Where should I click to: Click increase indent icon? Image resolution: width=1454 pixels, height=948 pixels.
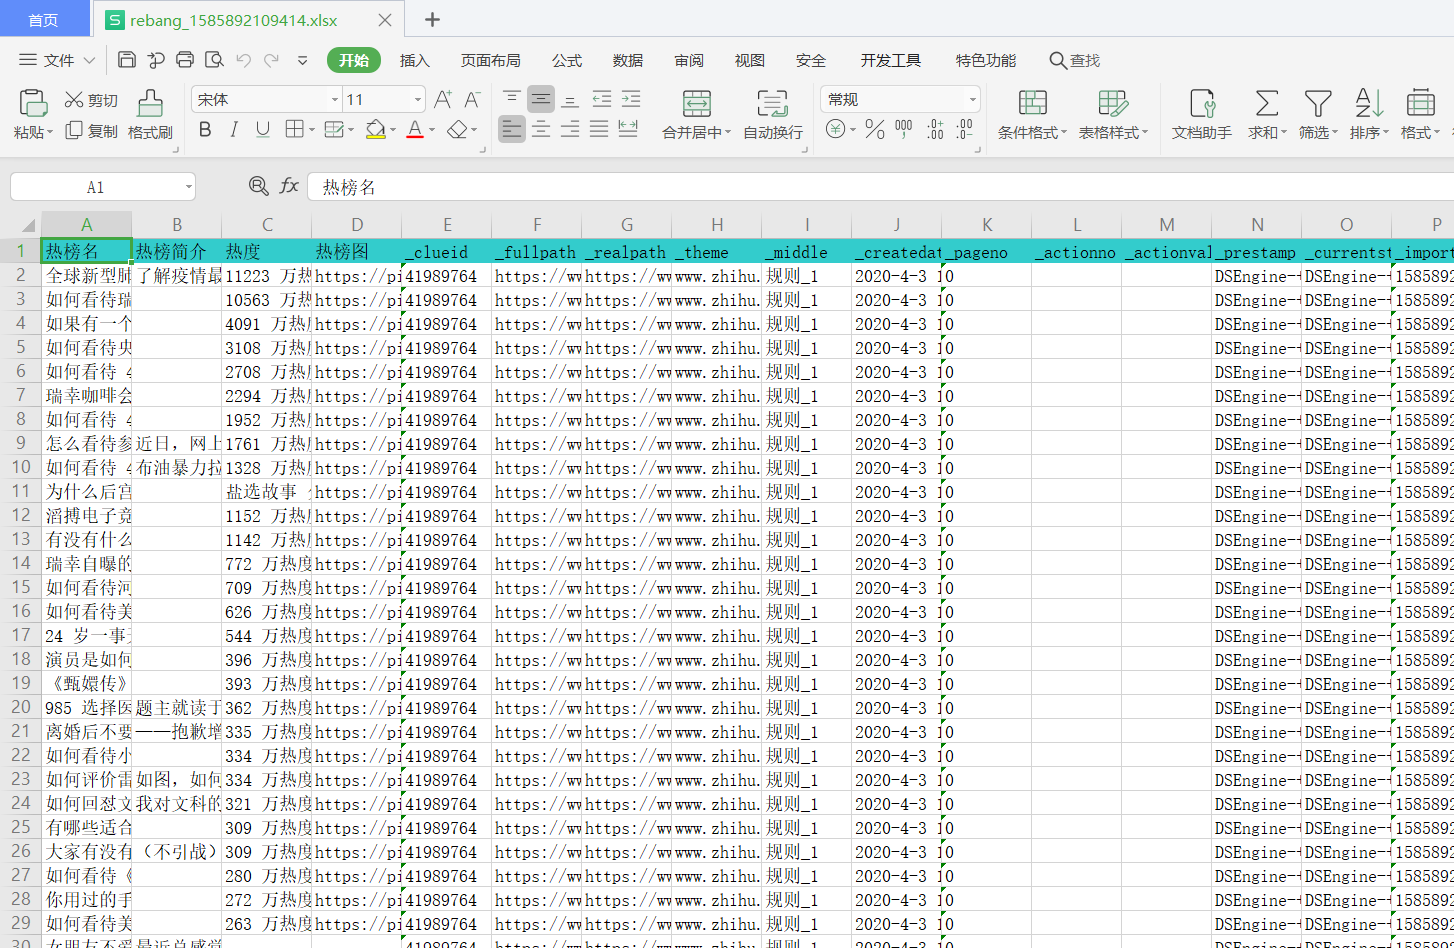pyautogui.click(x=630, y=99)
